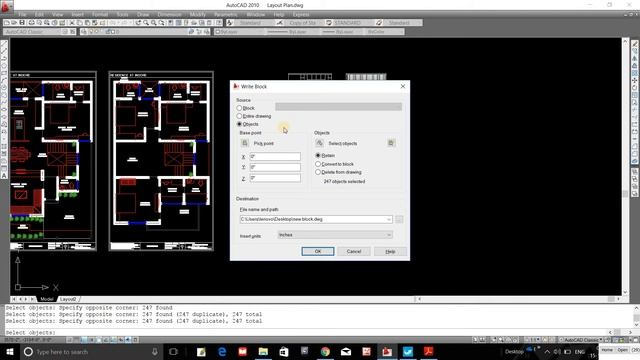Click the Save icon in Standard toolbar
This screenshot has width=640, height=360.
pyautogui.click(x=22, y=23)
